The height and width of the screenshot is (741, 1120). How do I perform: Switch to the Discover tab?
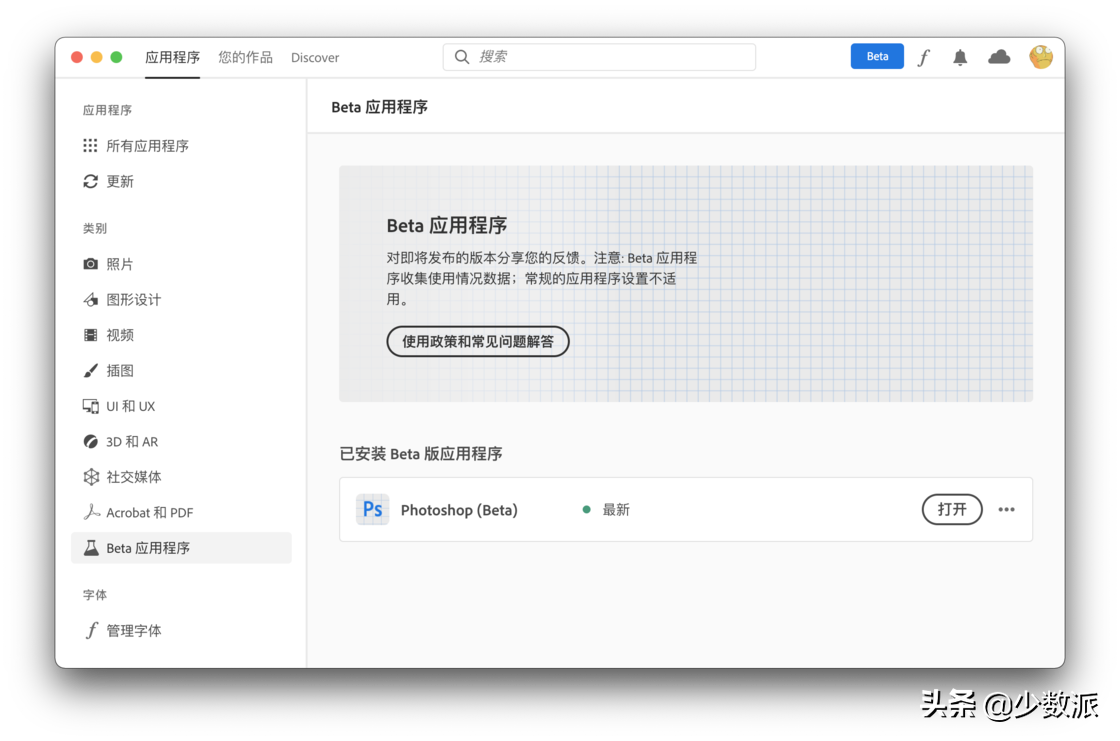point(315,57)
